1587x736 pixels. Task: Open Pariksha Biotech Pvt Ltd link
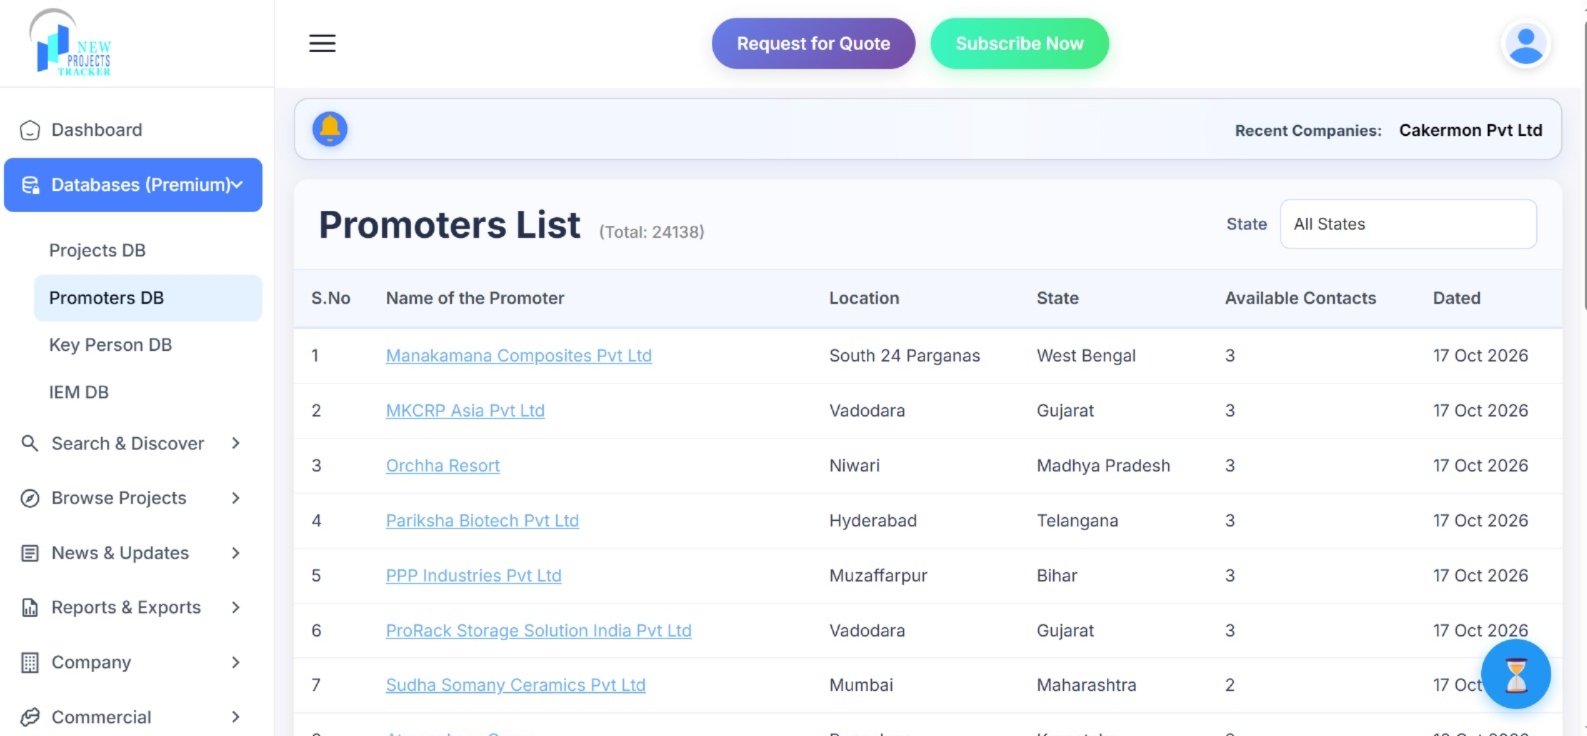482,521
